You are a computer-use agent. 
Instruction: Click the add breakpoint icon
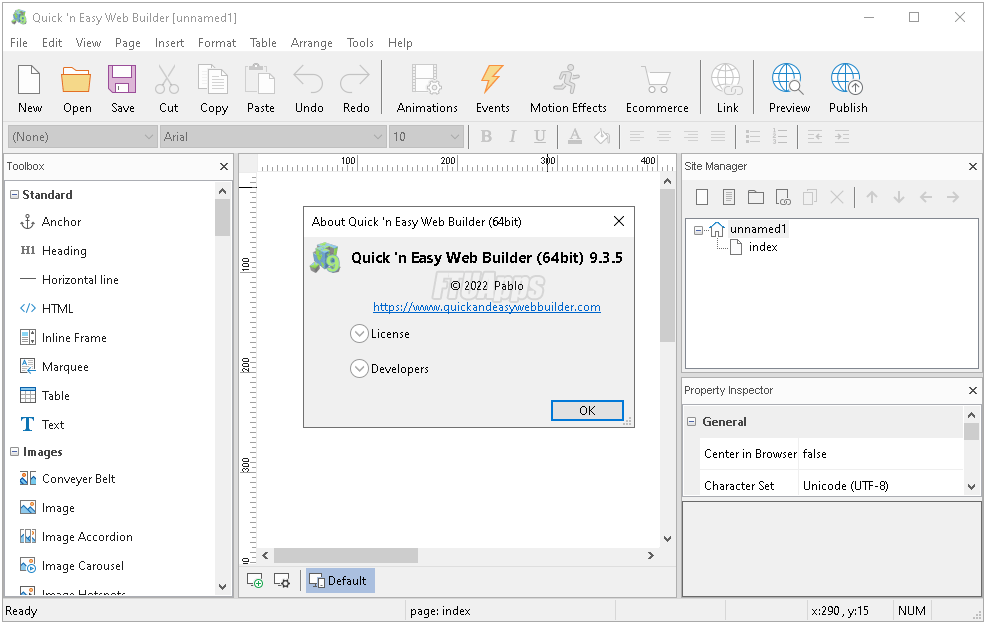click(x=255, y=580)
